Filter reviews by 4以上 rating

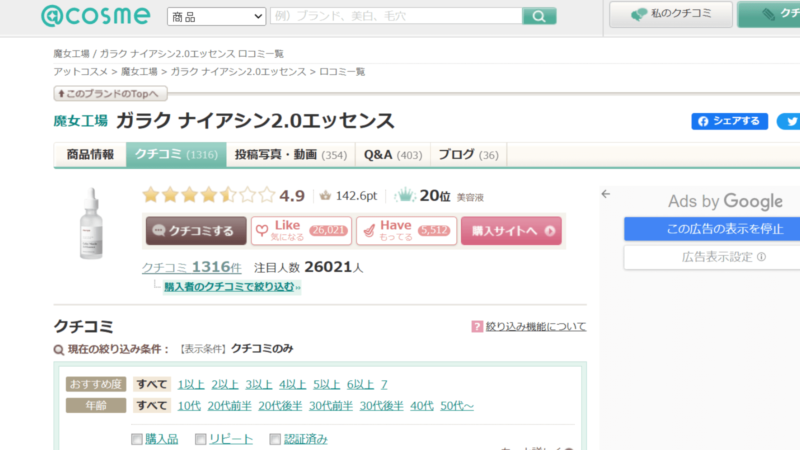click(x=292, y=384)
